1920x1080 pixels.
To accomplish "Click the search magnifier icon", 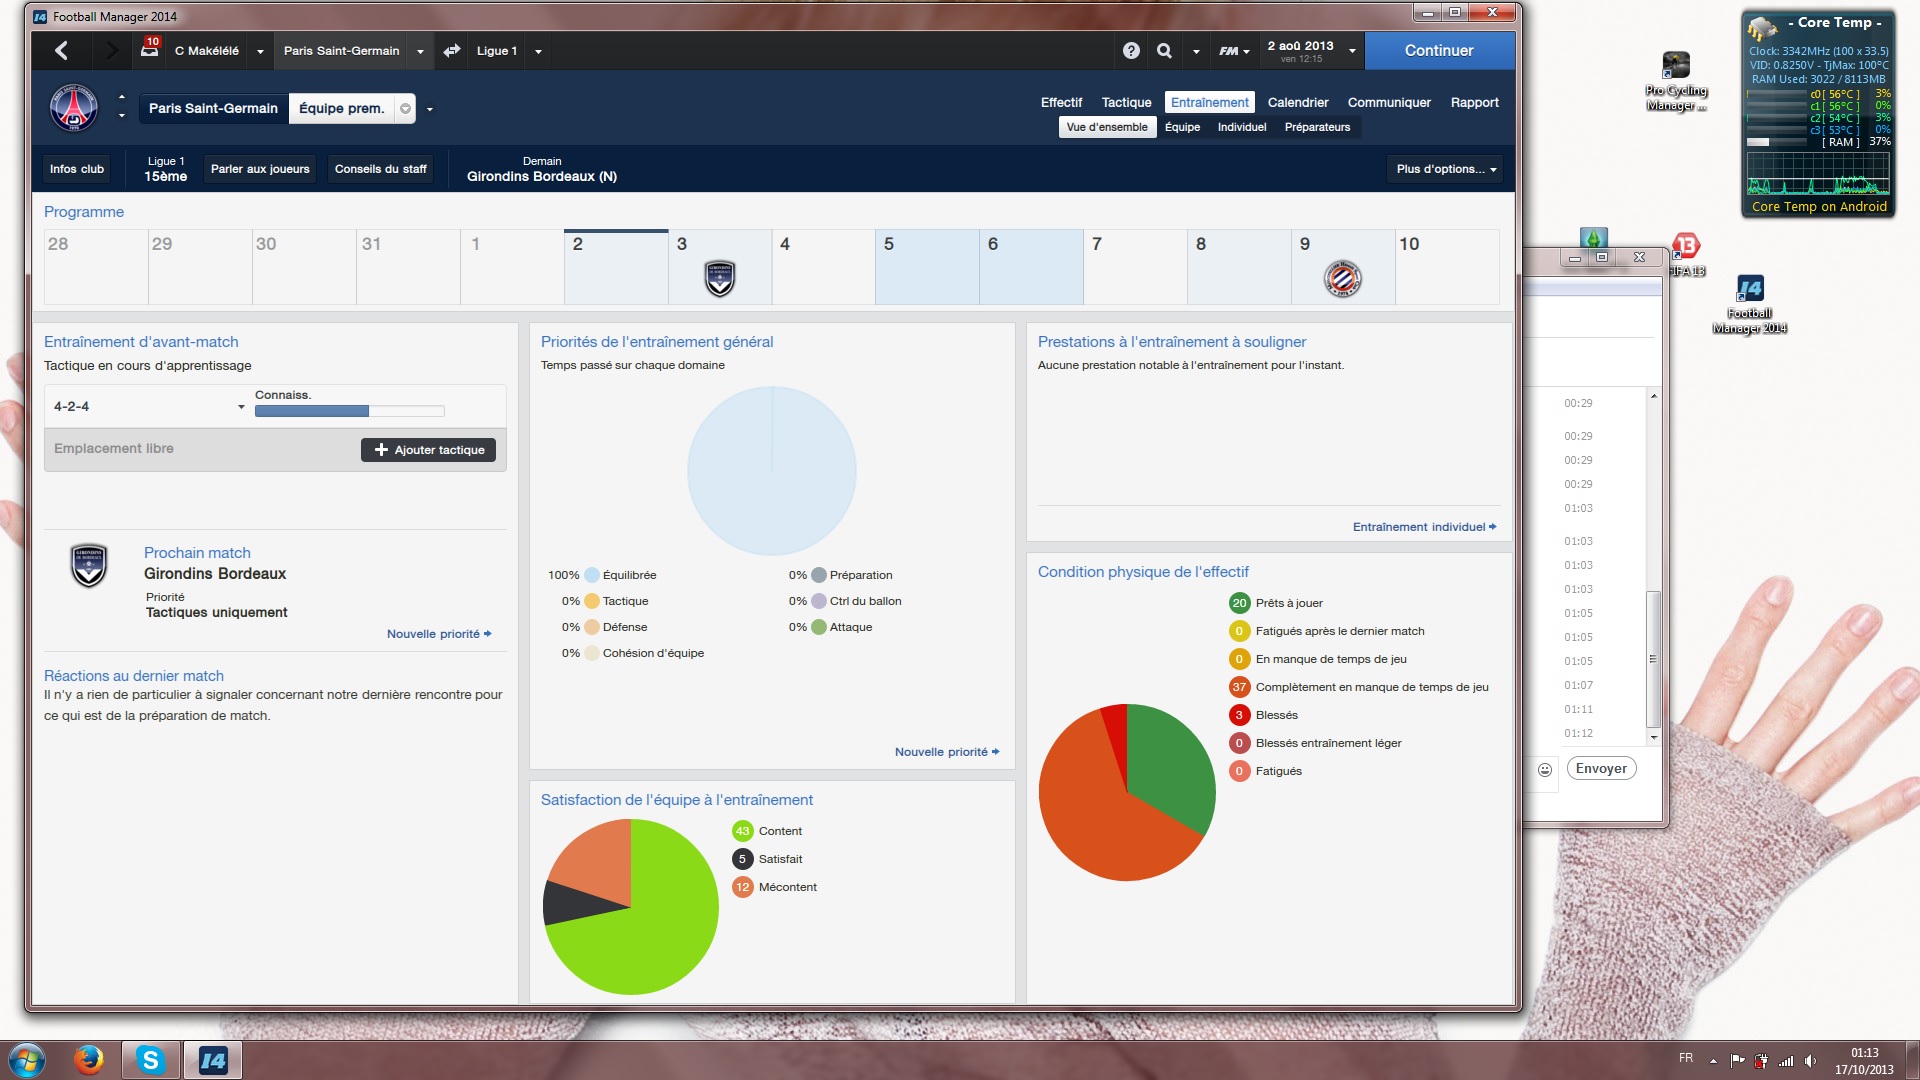I will [1164, 50].
